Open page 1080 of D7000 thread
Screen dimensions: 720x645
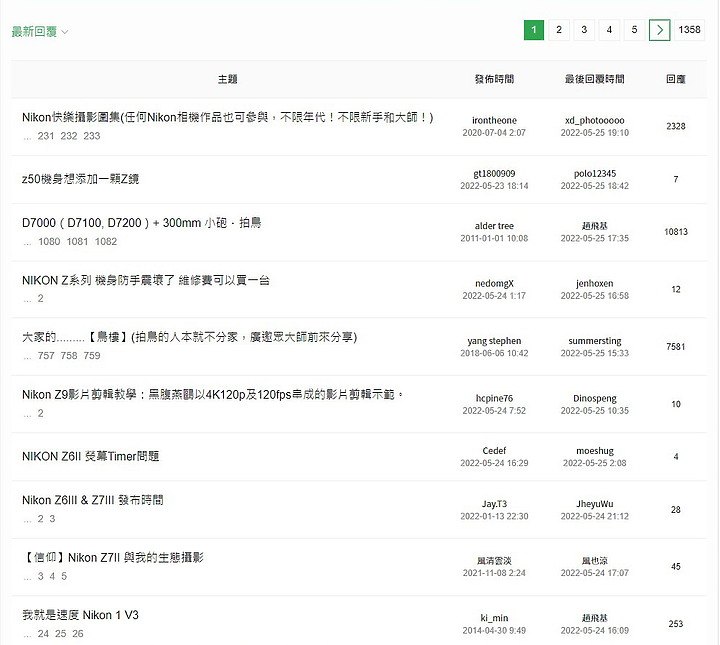49,241
